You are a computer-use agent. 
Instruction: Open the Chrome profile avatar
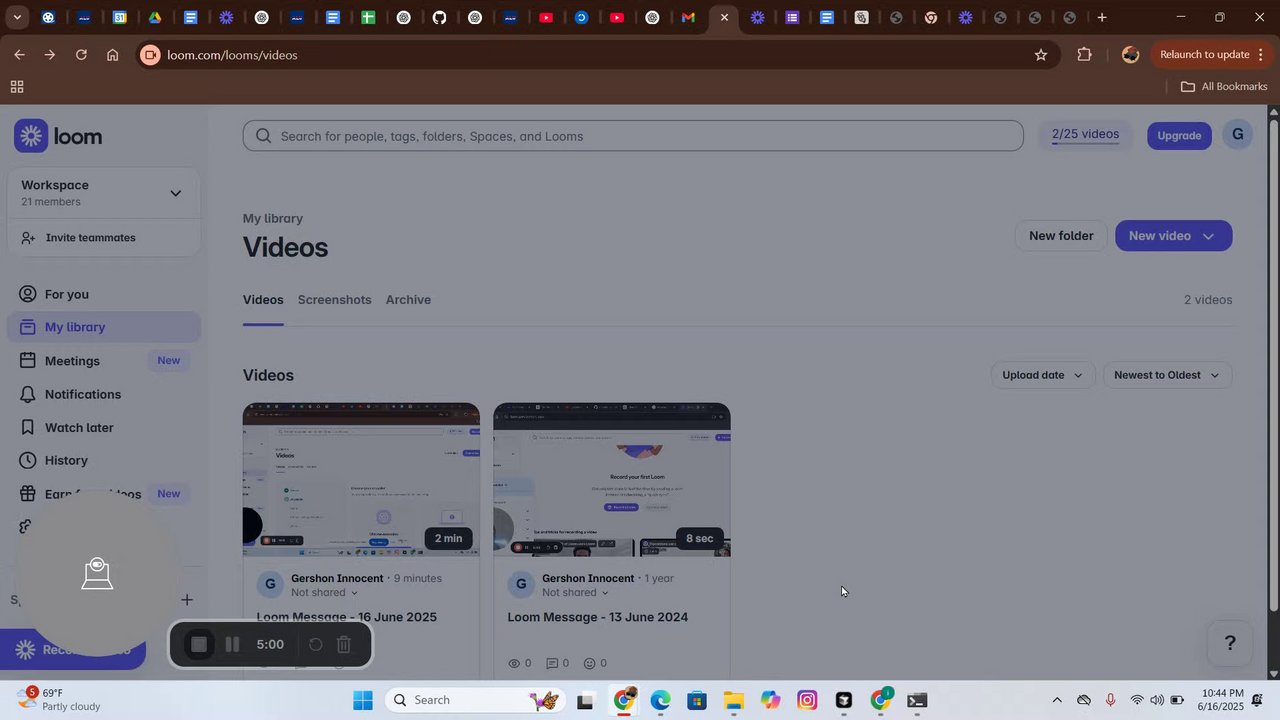[x=1131, y=55]
